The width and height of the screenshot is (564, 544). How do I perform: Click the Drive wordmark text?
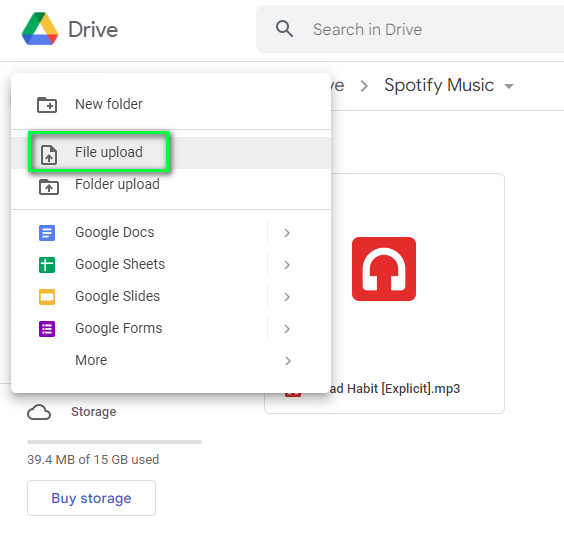[93, 30]
